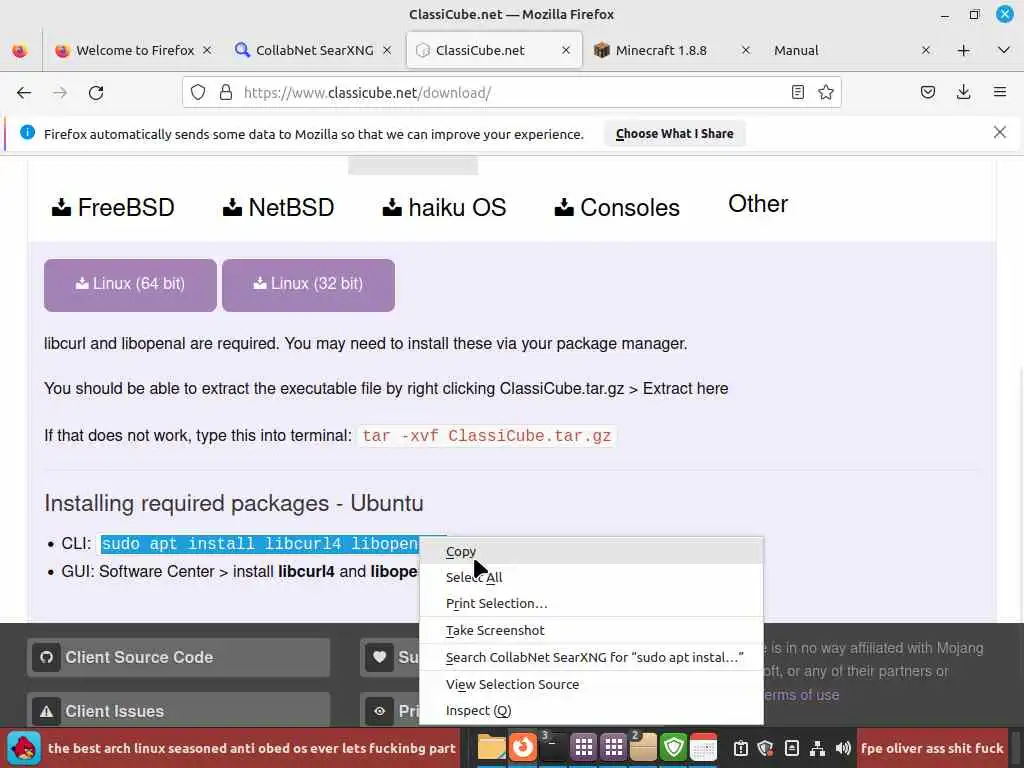
Task: Focus Firefox from the taskbar icon
Action: point(522,748)
